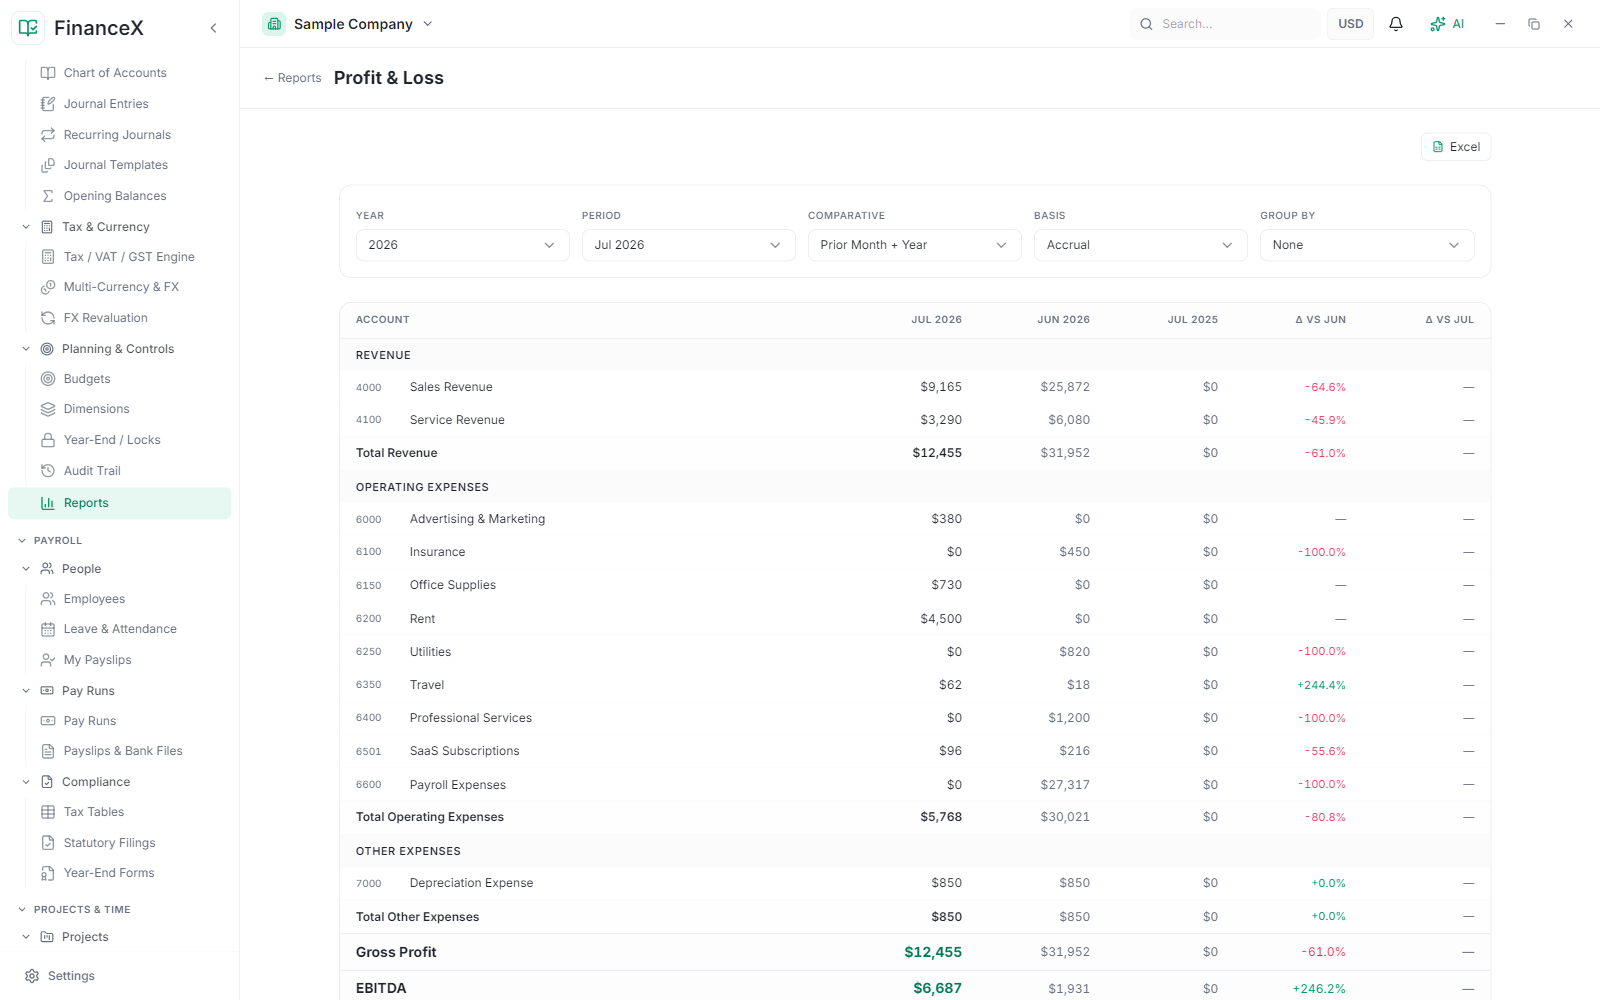Screen dimensions: 1600x1000
Task: Click the JUL 2026 column header
Action: coord(936,320)
